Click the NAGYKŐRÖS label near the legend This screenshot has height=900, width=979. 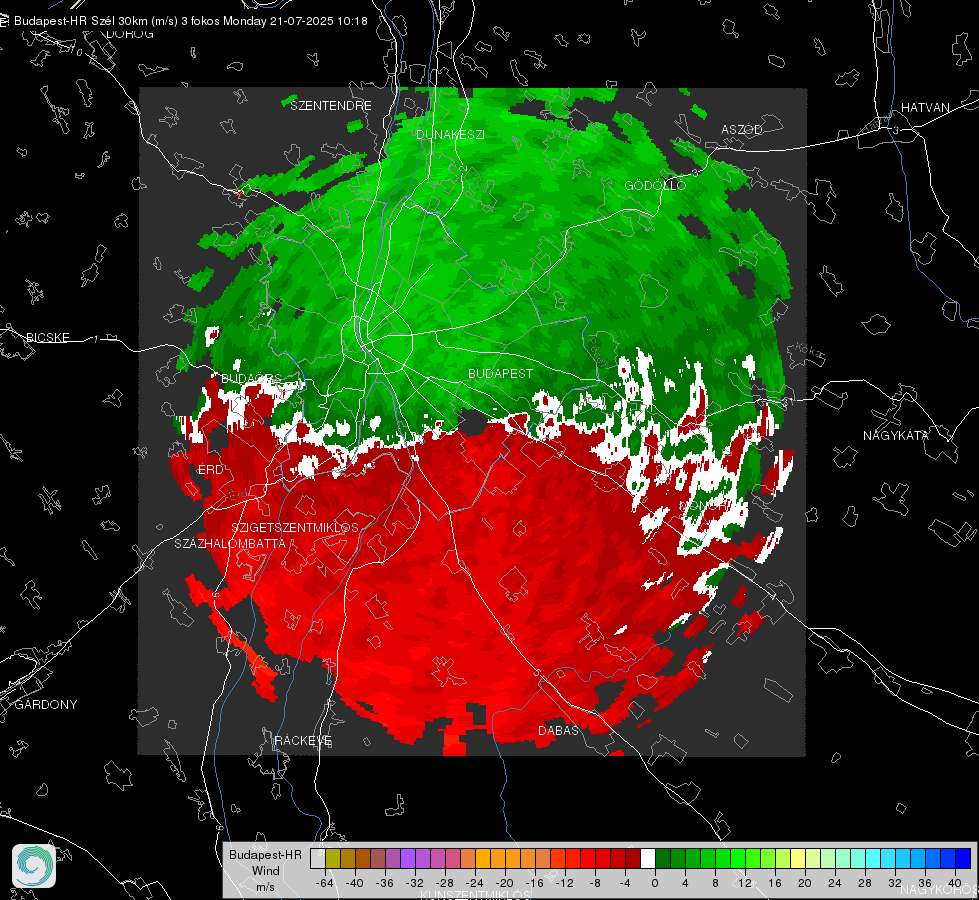[x=938, y=889]
